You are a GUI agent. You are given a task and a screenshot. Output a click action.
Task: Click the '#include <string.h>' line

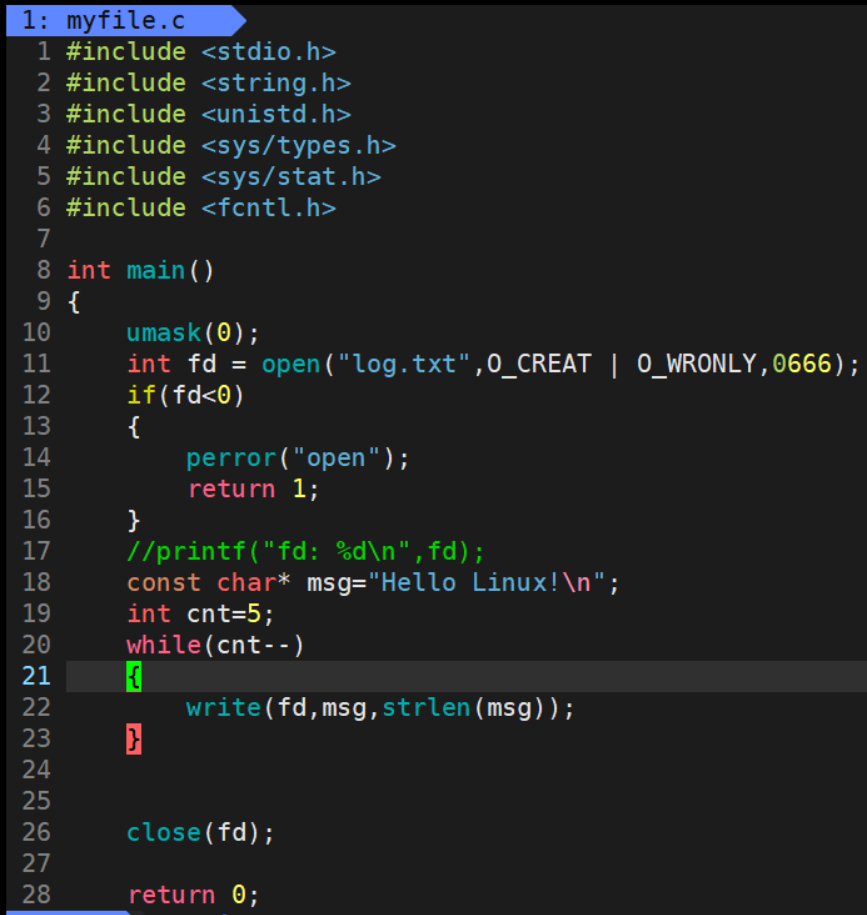(209, 83)
